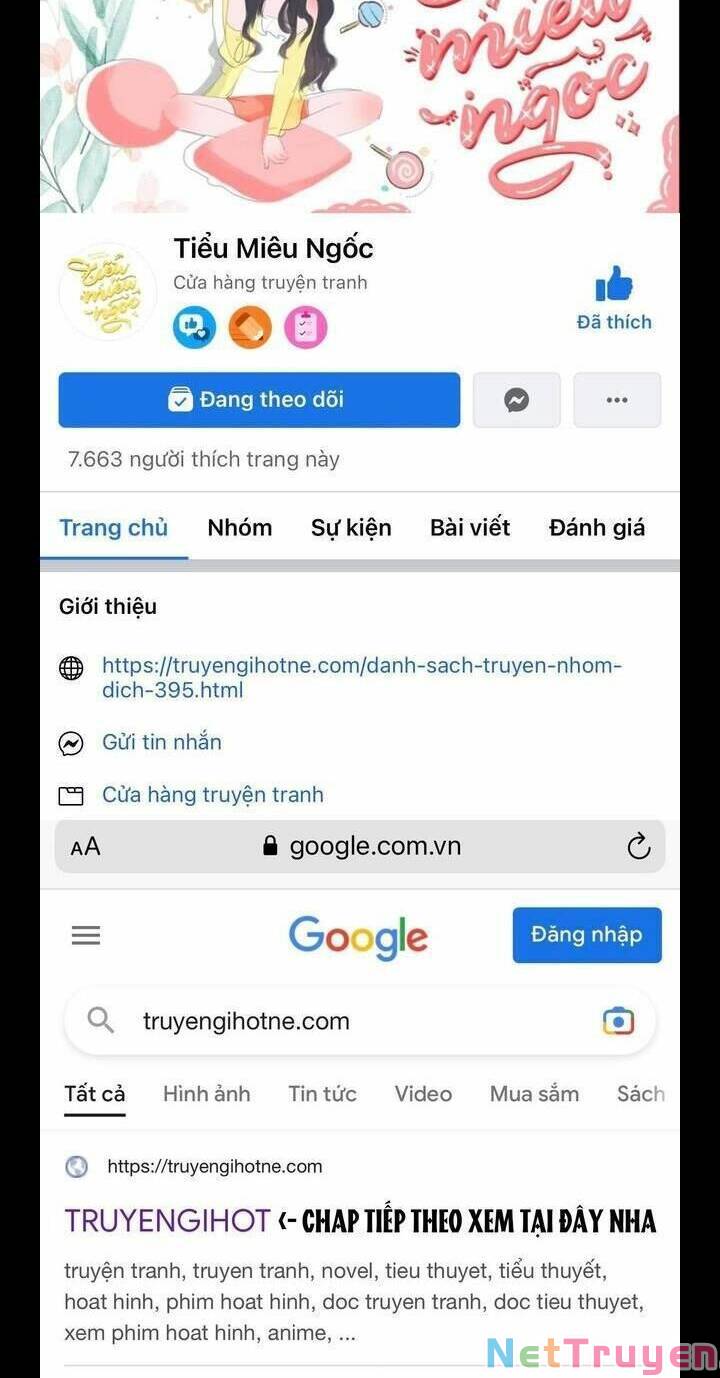The image size is (720, 1378).
Task: Click the pink clipboard badge icon
Action: [x=306, y=327]
